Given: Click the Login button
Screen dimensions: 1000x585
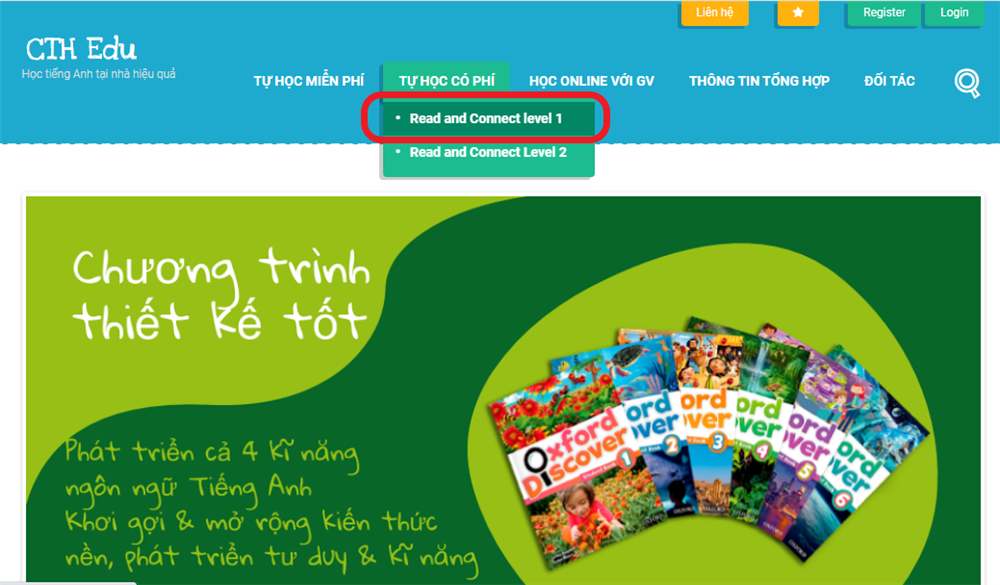Looking at the screenshot, I should (954, 13).
